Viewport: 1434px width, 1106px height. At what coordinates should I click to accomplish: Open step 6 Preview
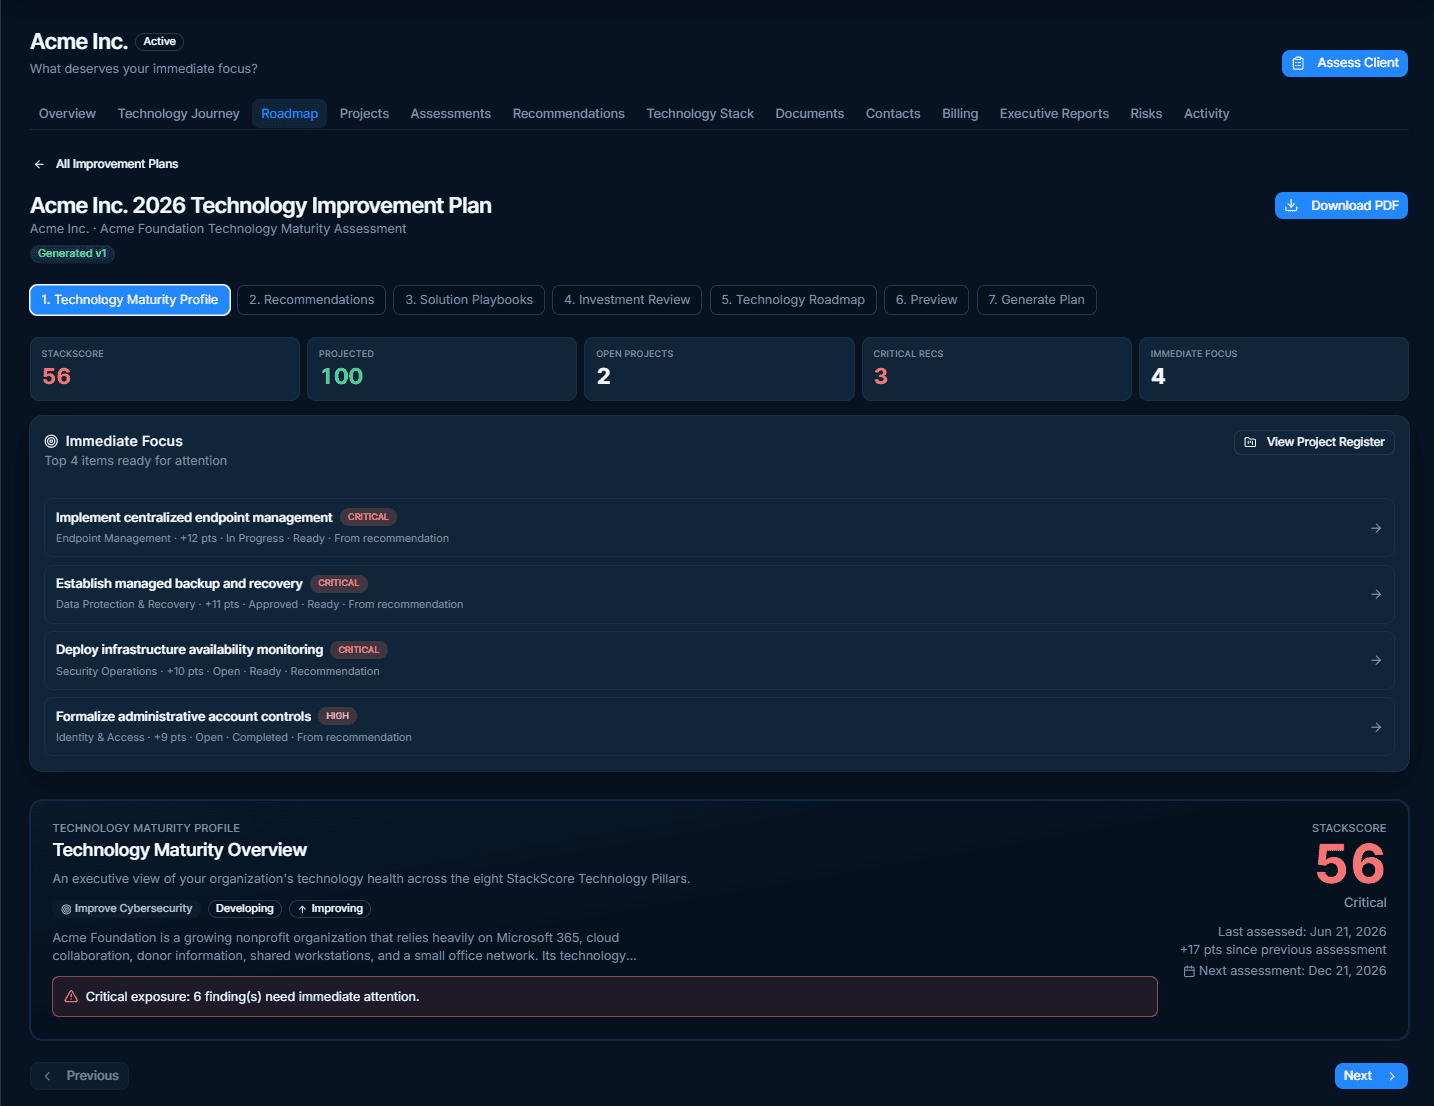coord(926,300)
